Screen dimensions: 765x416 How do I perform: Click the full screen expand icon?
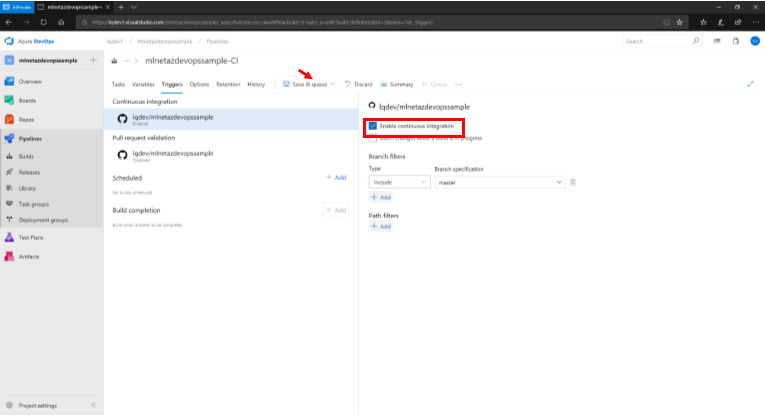[750, 84]
